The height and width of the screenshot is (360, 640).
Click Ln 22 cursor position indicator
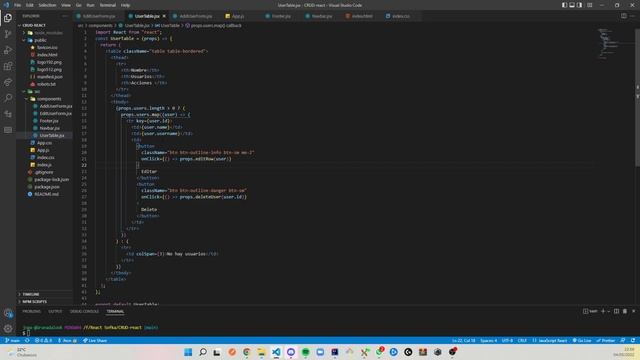pos(464,340)
